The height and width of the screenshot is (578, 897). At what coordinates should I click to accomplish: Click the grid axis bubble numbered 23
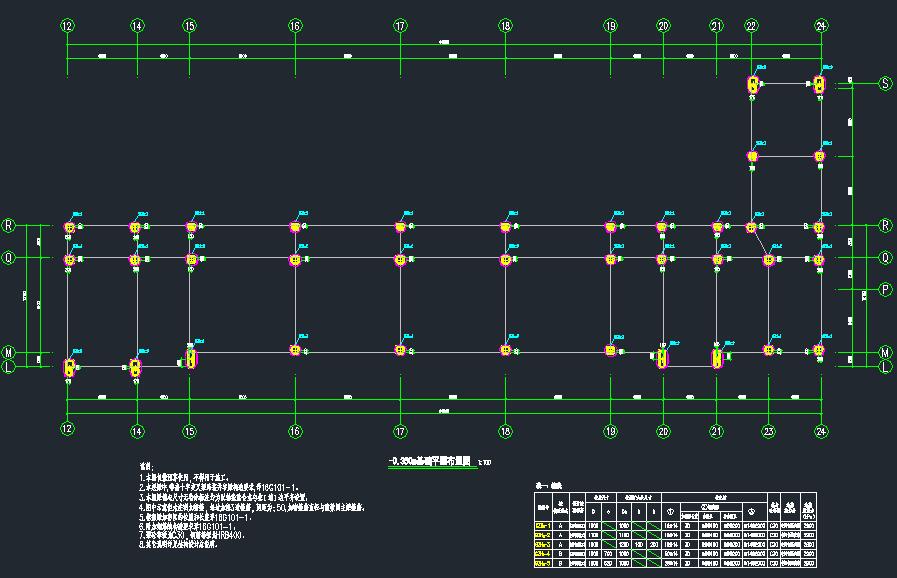(768, 430)
